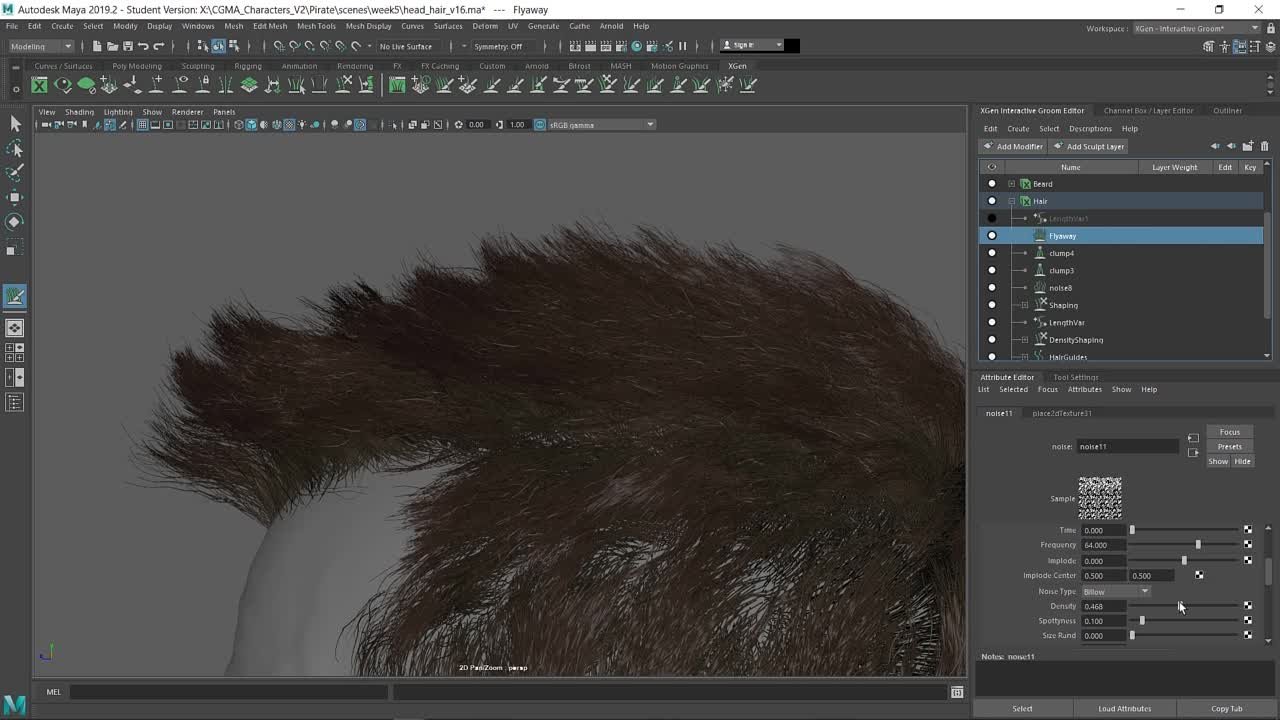Open the Noise Type Billow dropdown
Image resolution: width=1280 pixels, height=720 pixels.
point(1116,591)
